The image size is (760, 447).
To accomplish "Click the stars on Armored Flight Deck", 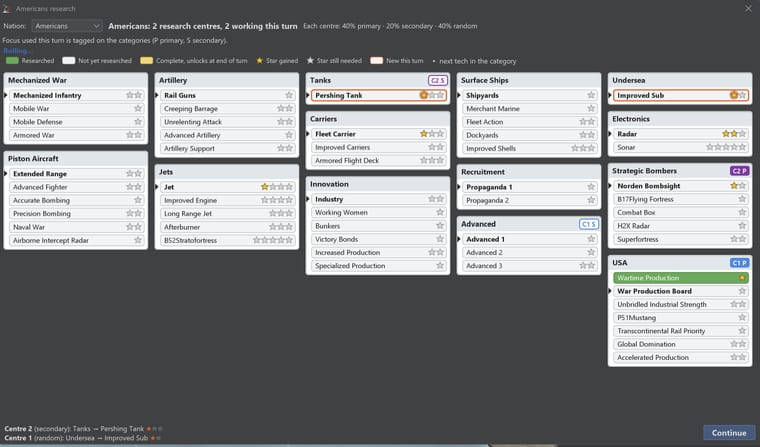I will [432, 160].
